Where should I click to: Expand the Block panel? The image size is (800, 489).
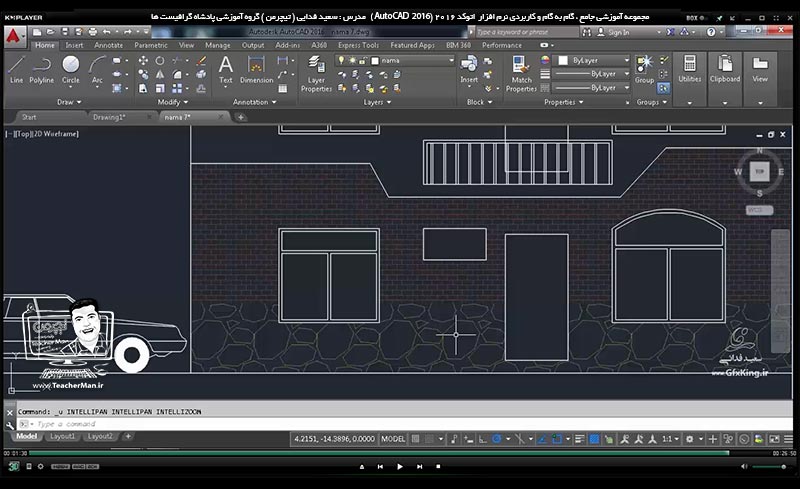(x=480, y=102)
